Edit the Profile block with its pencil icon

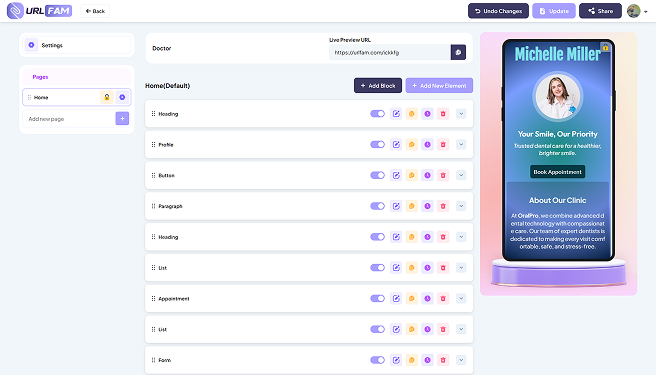[x=396, y=144]
